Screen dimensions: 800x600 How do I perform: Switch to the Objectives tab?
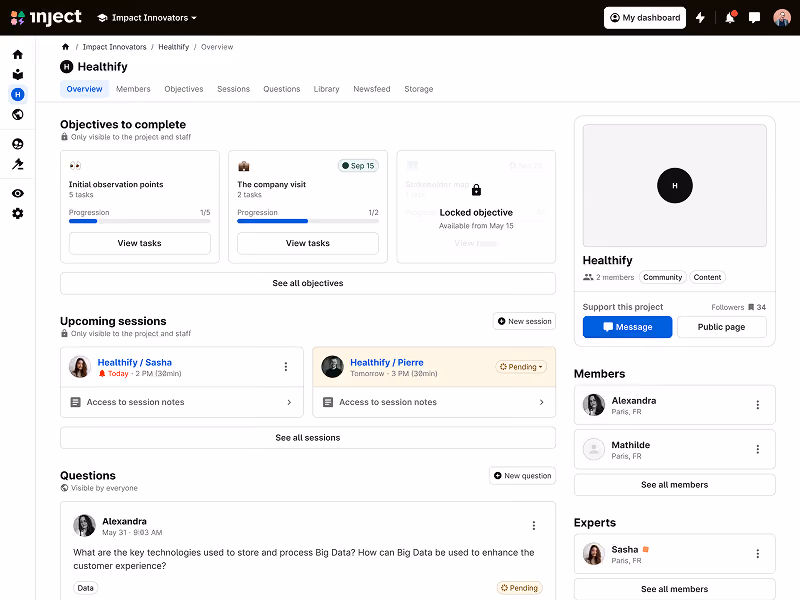point(184,89)
